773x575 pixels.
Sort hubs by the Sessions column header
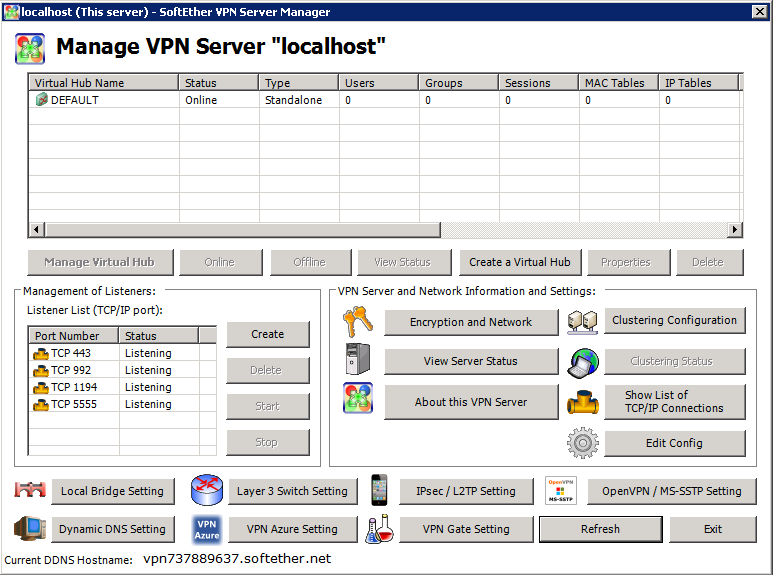coord(537,83)
